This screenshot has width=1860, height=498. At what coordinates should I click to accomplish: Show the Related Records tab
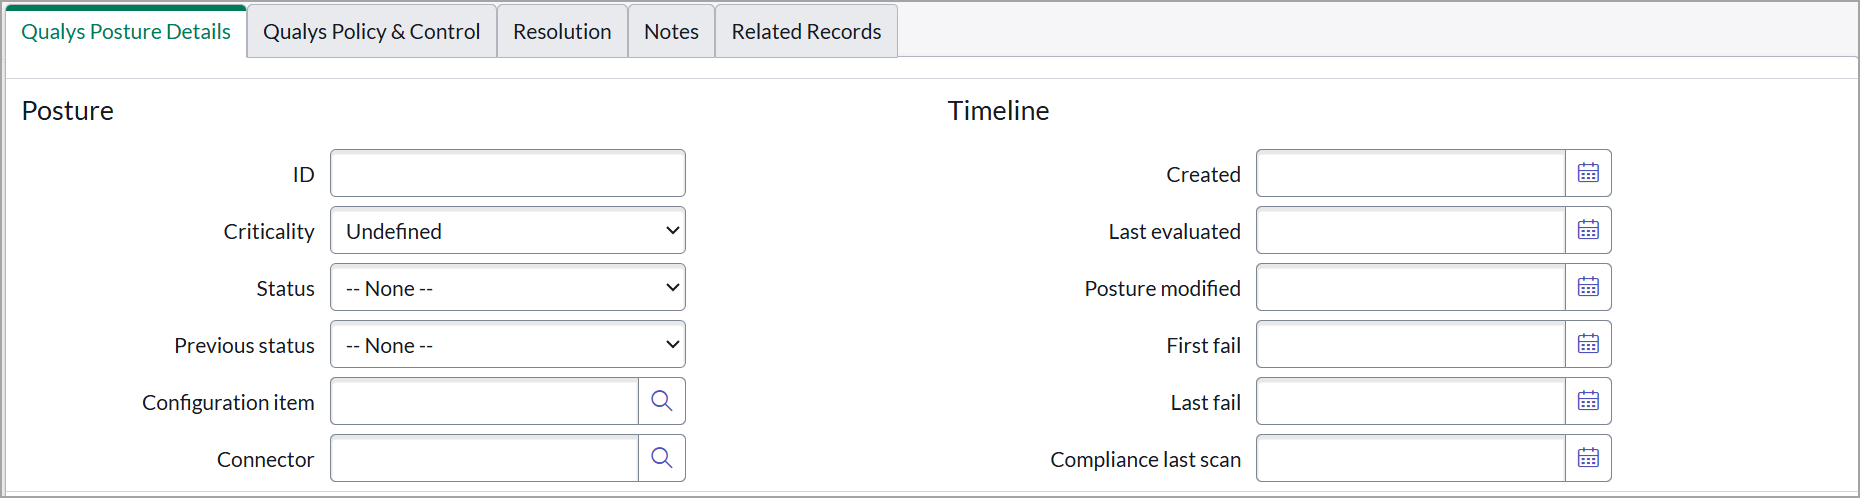click(806, 32)
